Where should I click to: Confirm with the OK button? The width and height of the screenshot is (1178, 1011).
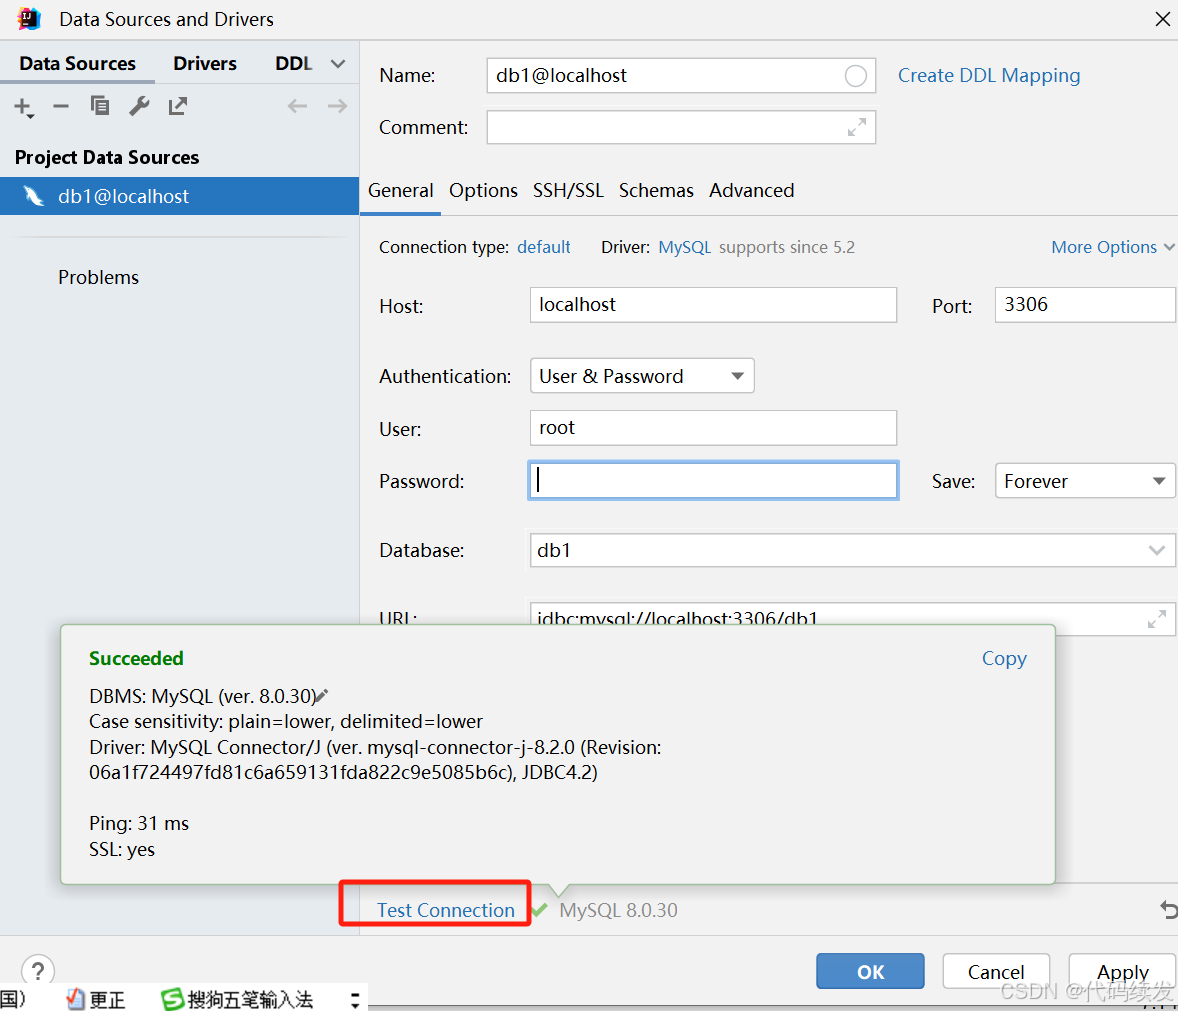pos(870,971)
